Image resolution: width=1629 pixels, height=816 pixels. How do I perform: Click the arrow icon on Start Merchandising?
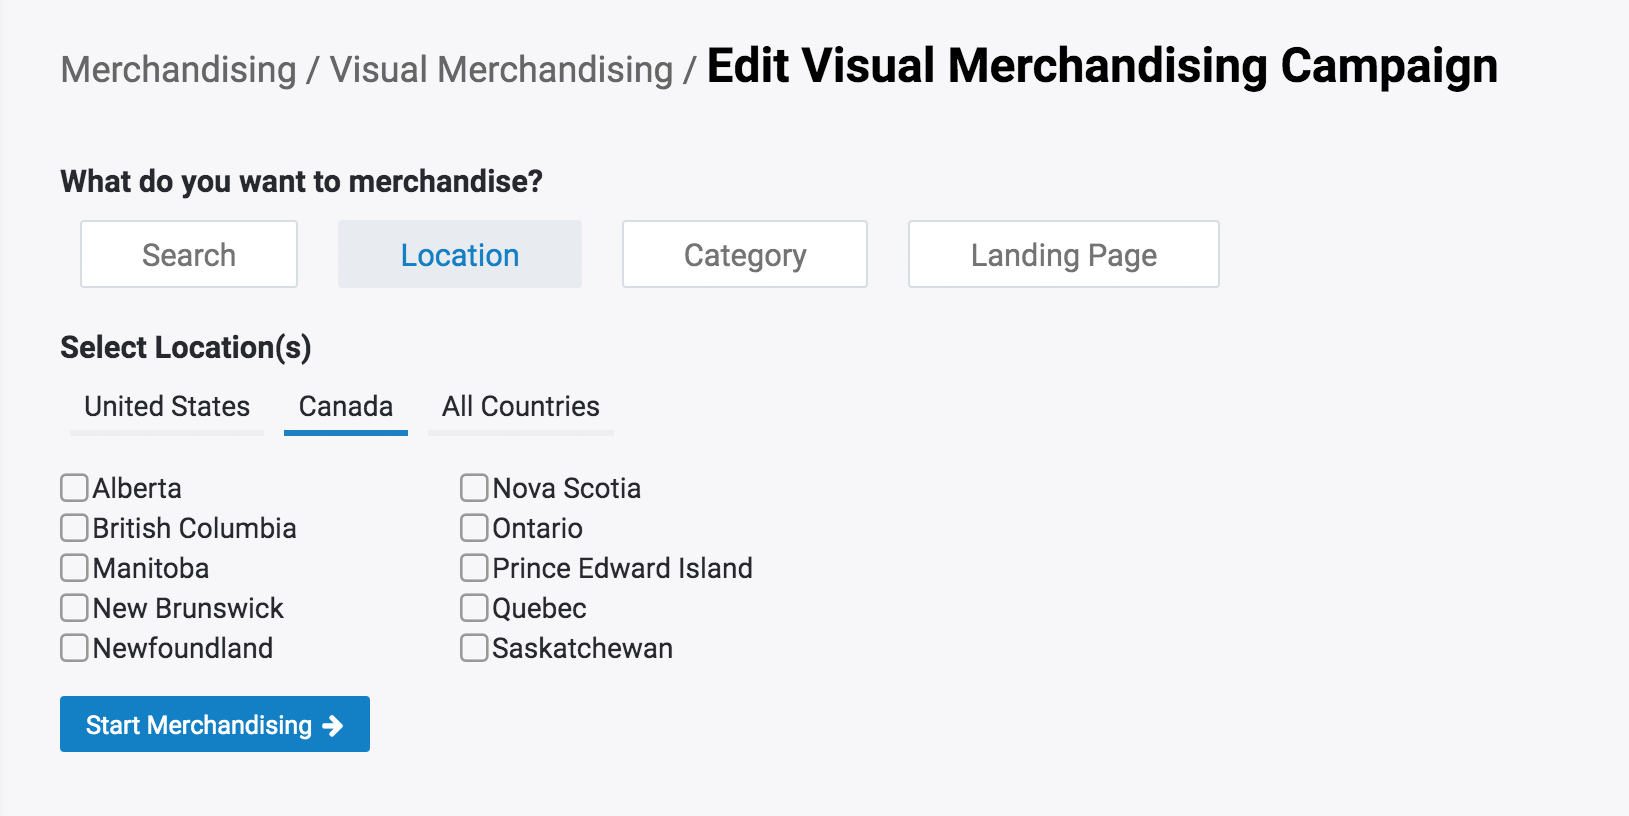tap(333, 726)
